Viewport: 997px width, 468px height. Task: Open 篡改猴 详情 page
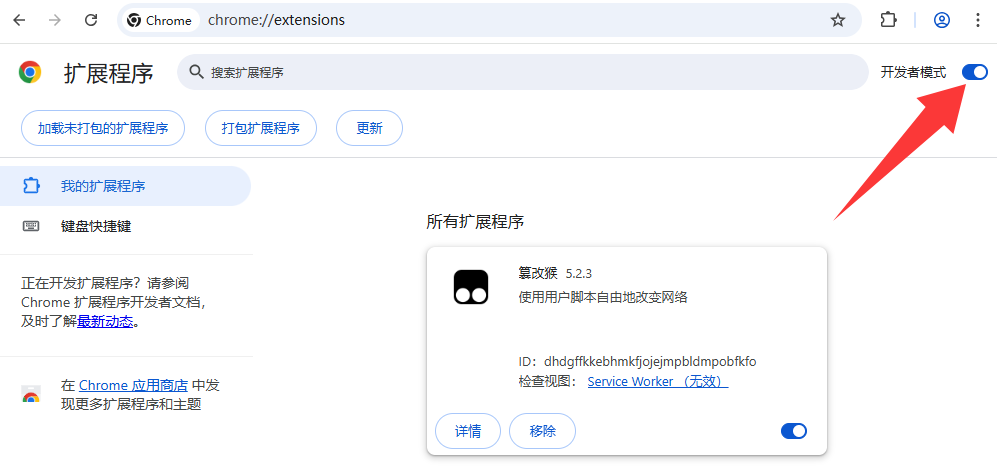click(468, 431)
